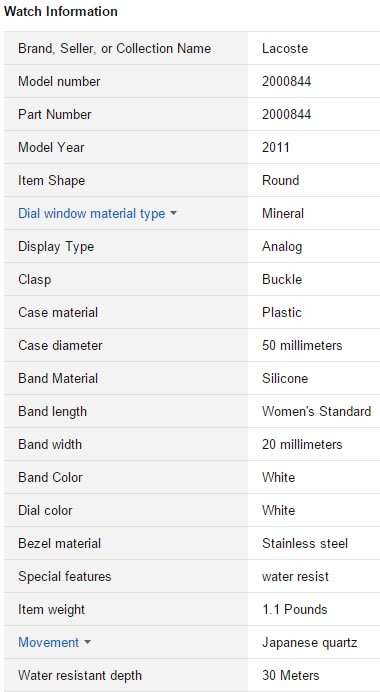The width and height of the screenshot is (380, 692).
Task: Expand the arrow next to Movement
Action: click(x=87, y=643)
